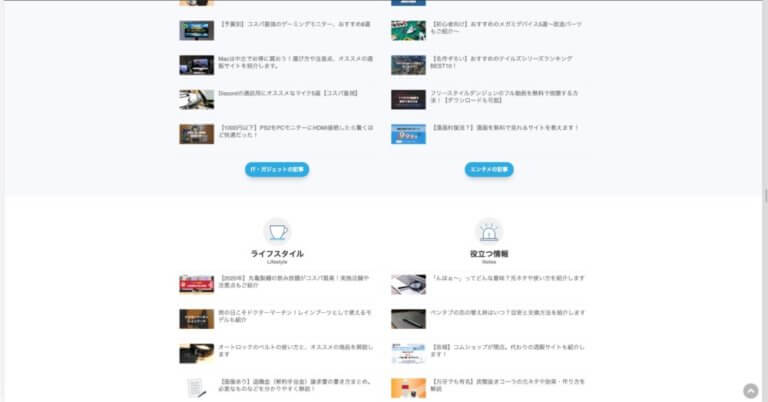Click the siren icon above 役立つ情報
The width and height of the screenshot is (768, 402).
[488, 231]
